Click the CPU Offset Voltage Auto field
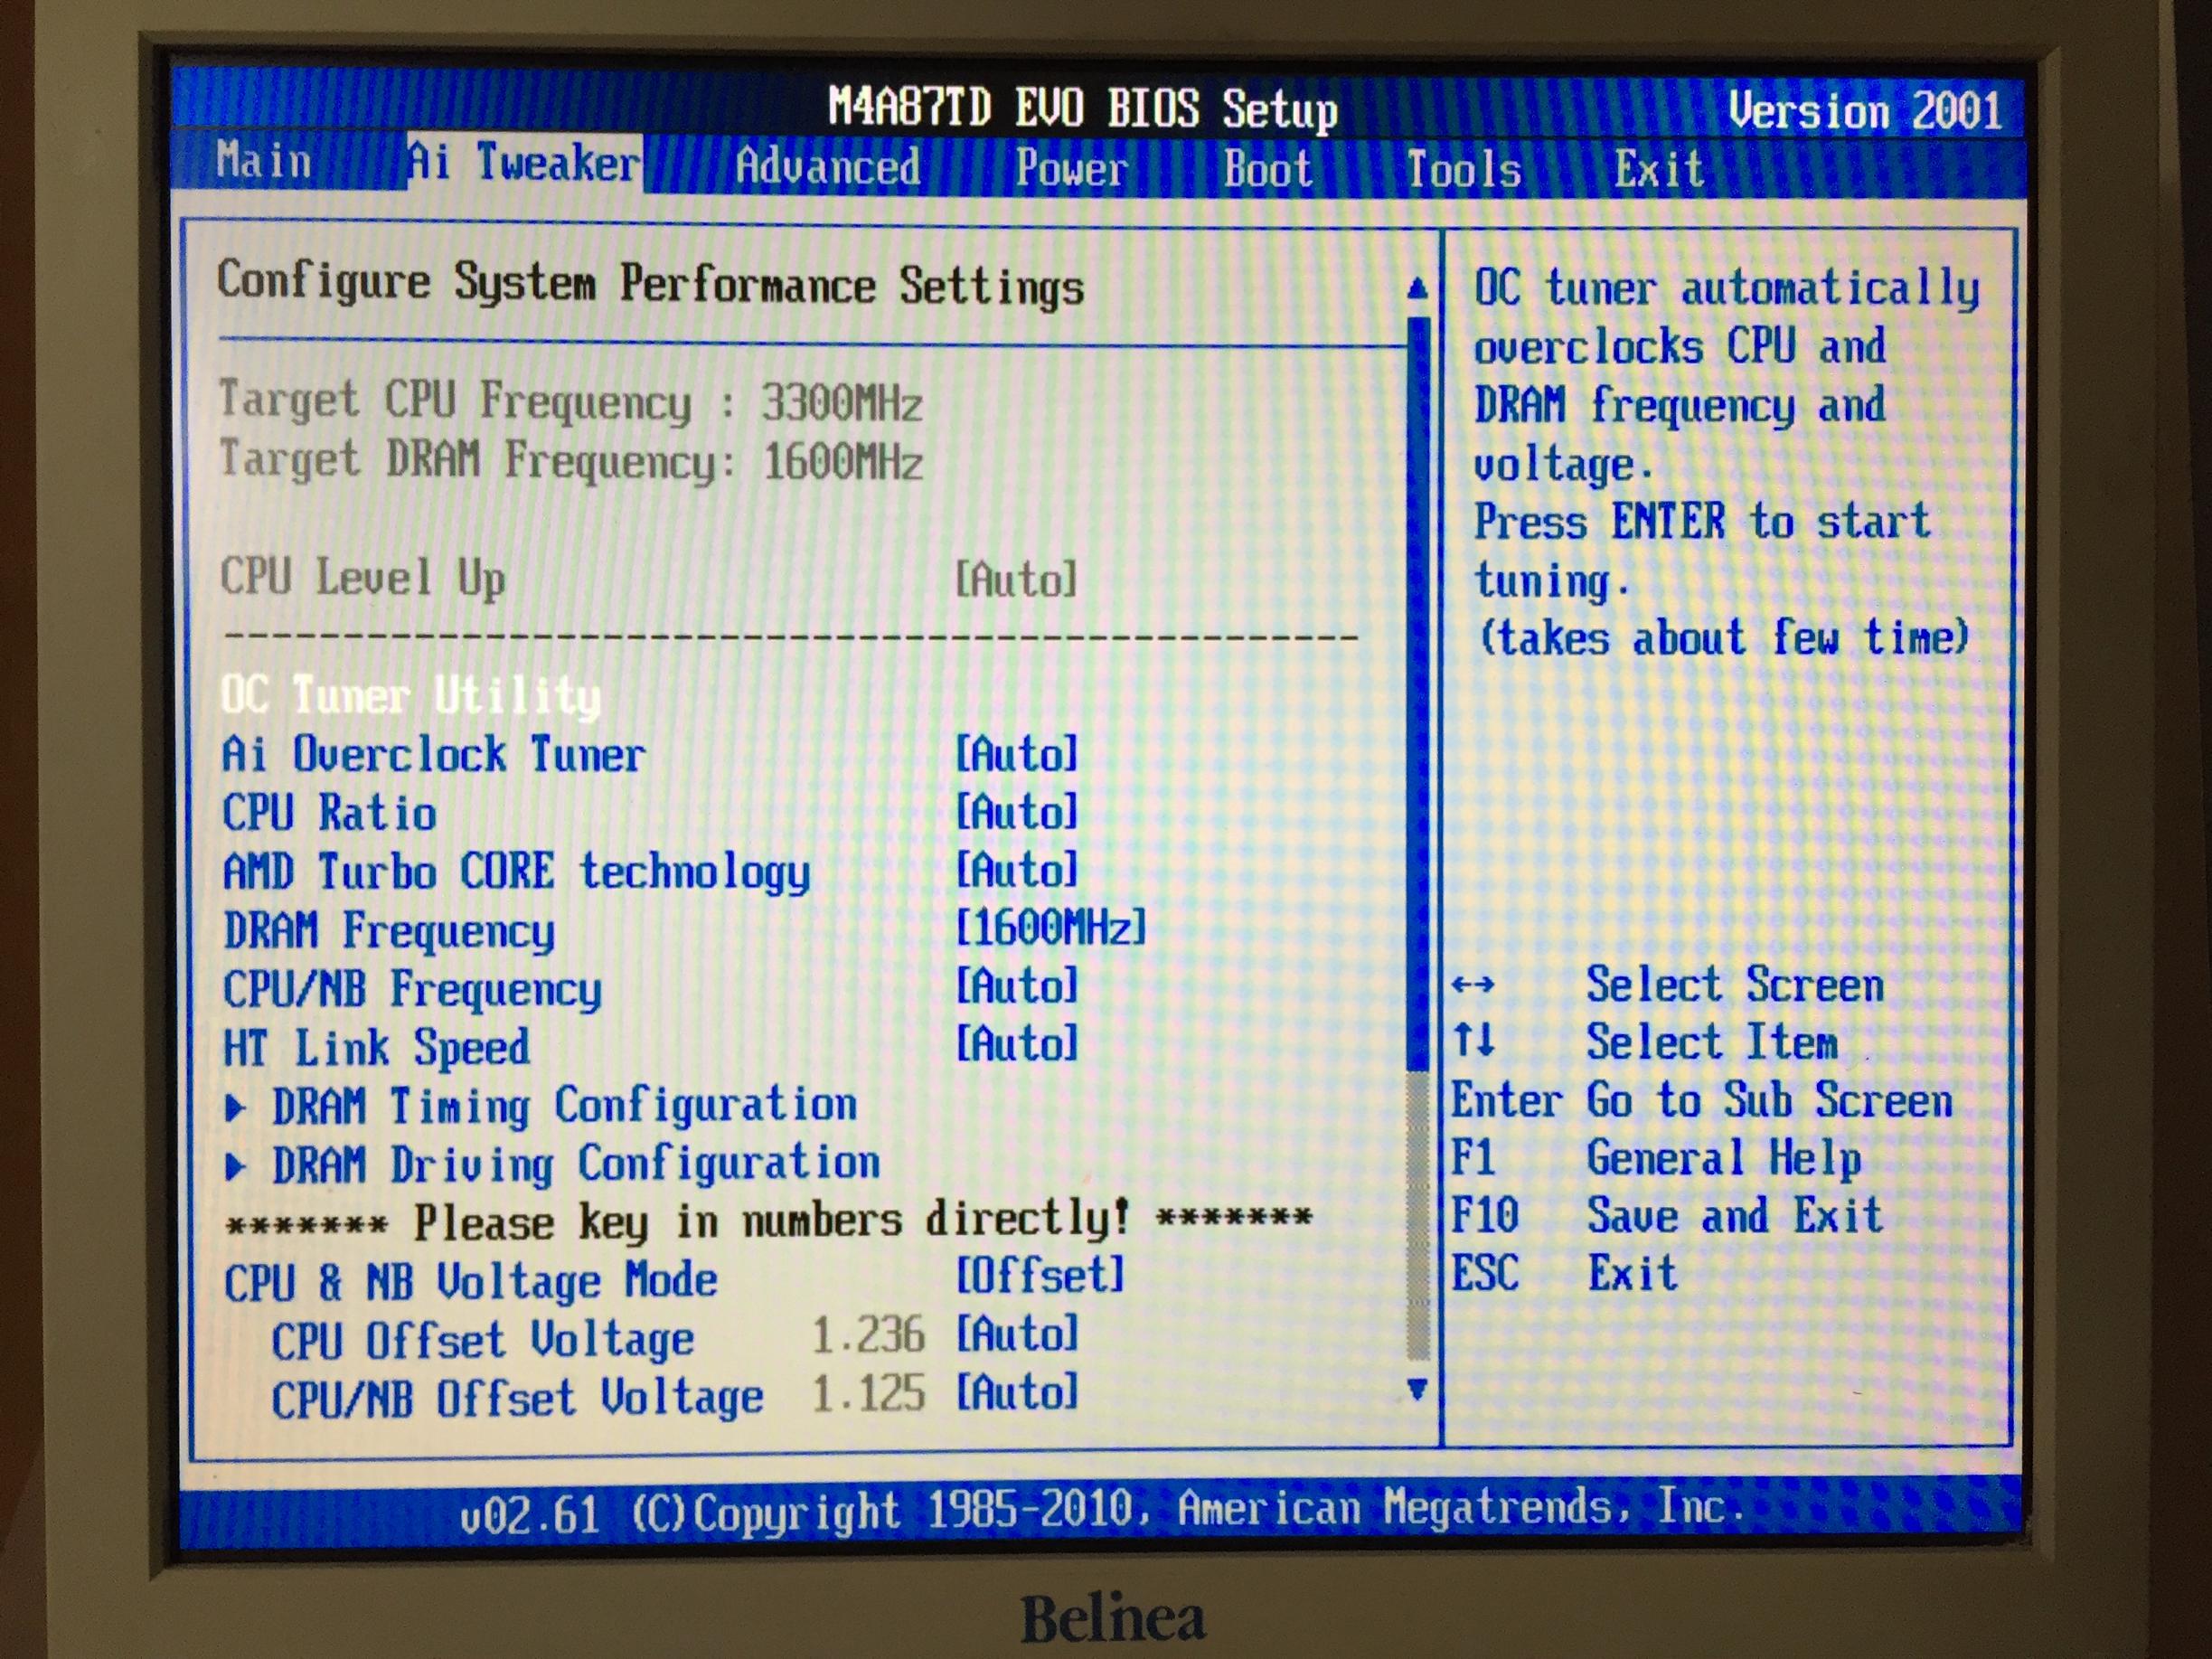 (1016, 1334)
